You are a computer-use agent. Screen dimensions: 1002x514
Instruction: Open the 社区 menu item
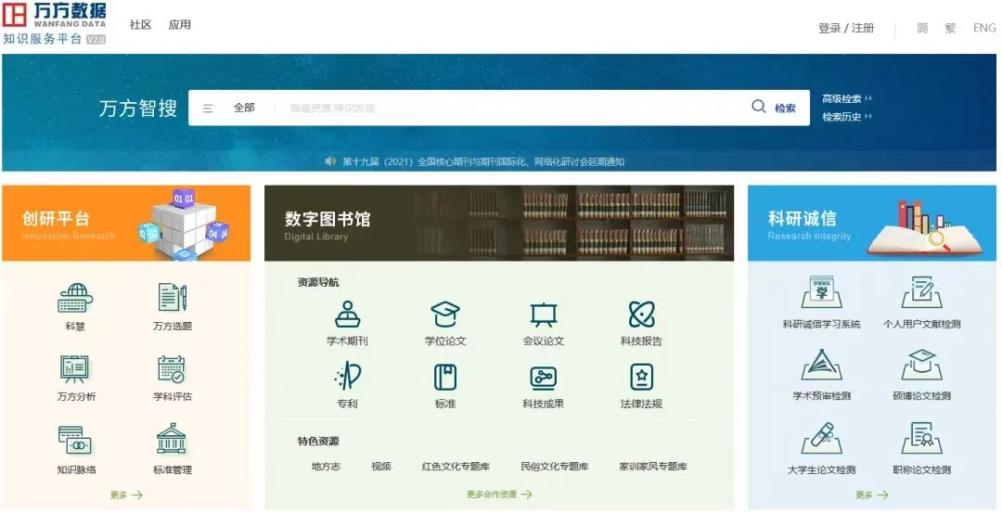click(x=140, y=25)
